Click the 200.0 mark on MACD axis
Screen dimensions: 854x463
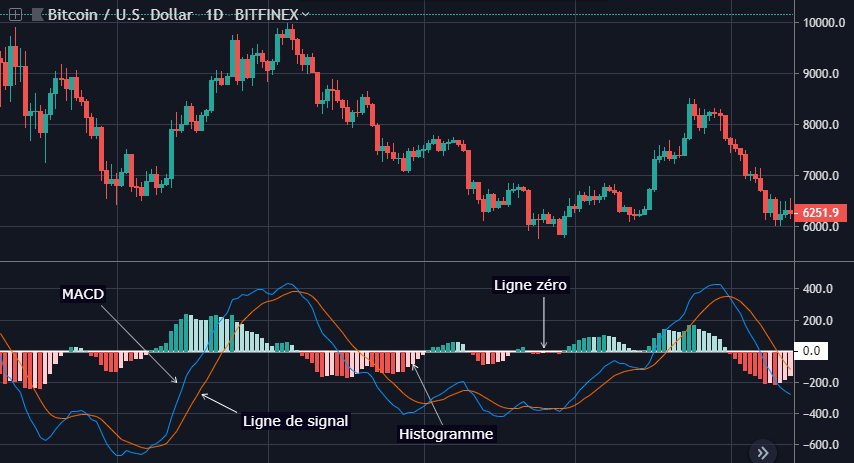point(818,320)
